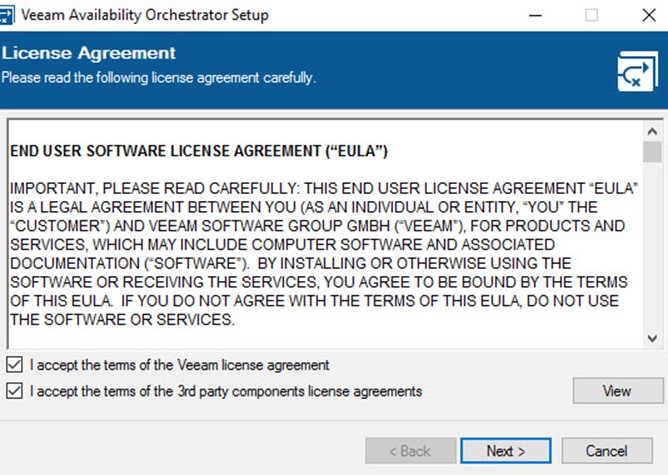Click the 'I accept the terms of the Veeam license agreement' label
This screenshot has height=475, width=668.
pos(179,365)
